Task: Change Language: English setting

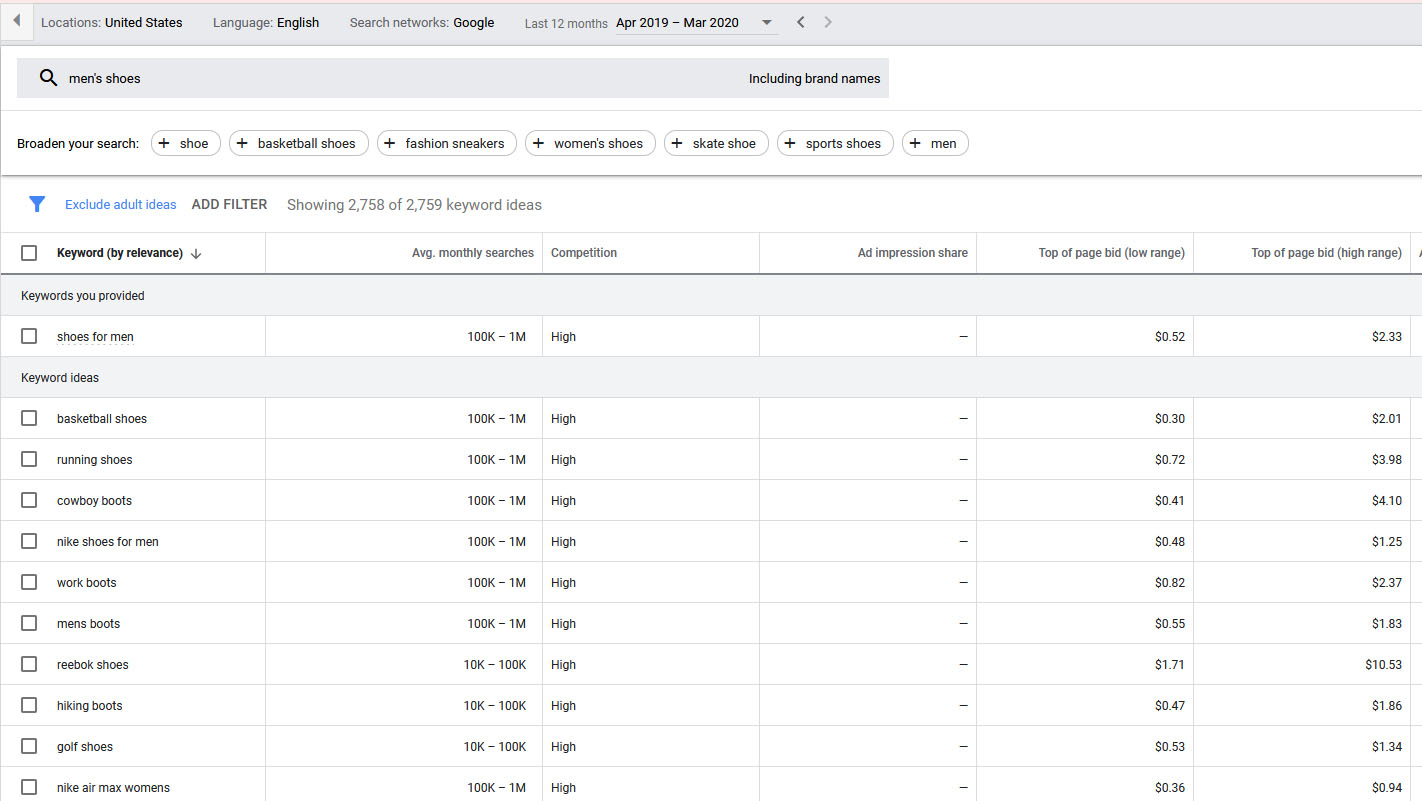Action: click(x=266, y=23)
